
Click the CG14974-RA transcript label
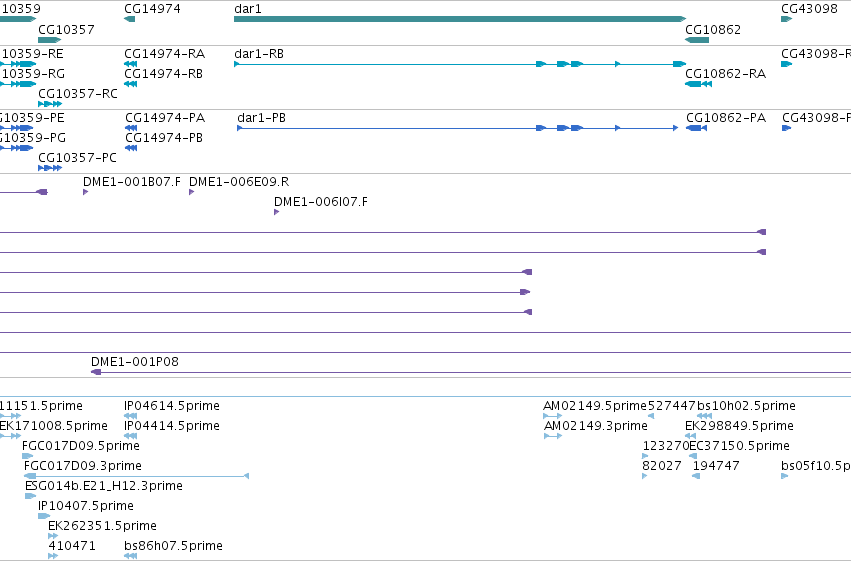point(164,54)
